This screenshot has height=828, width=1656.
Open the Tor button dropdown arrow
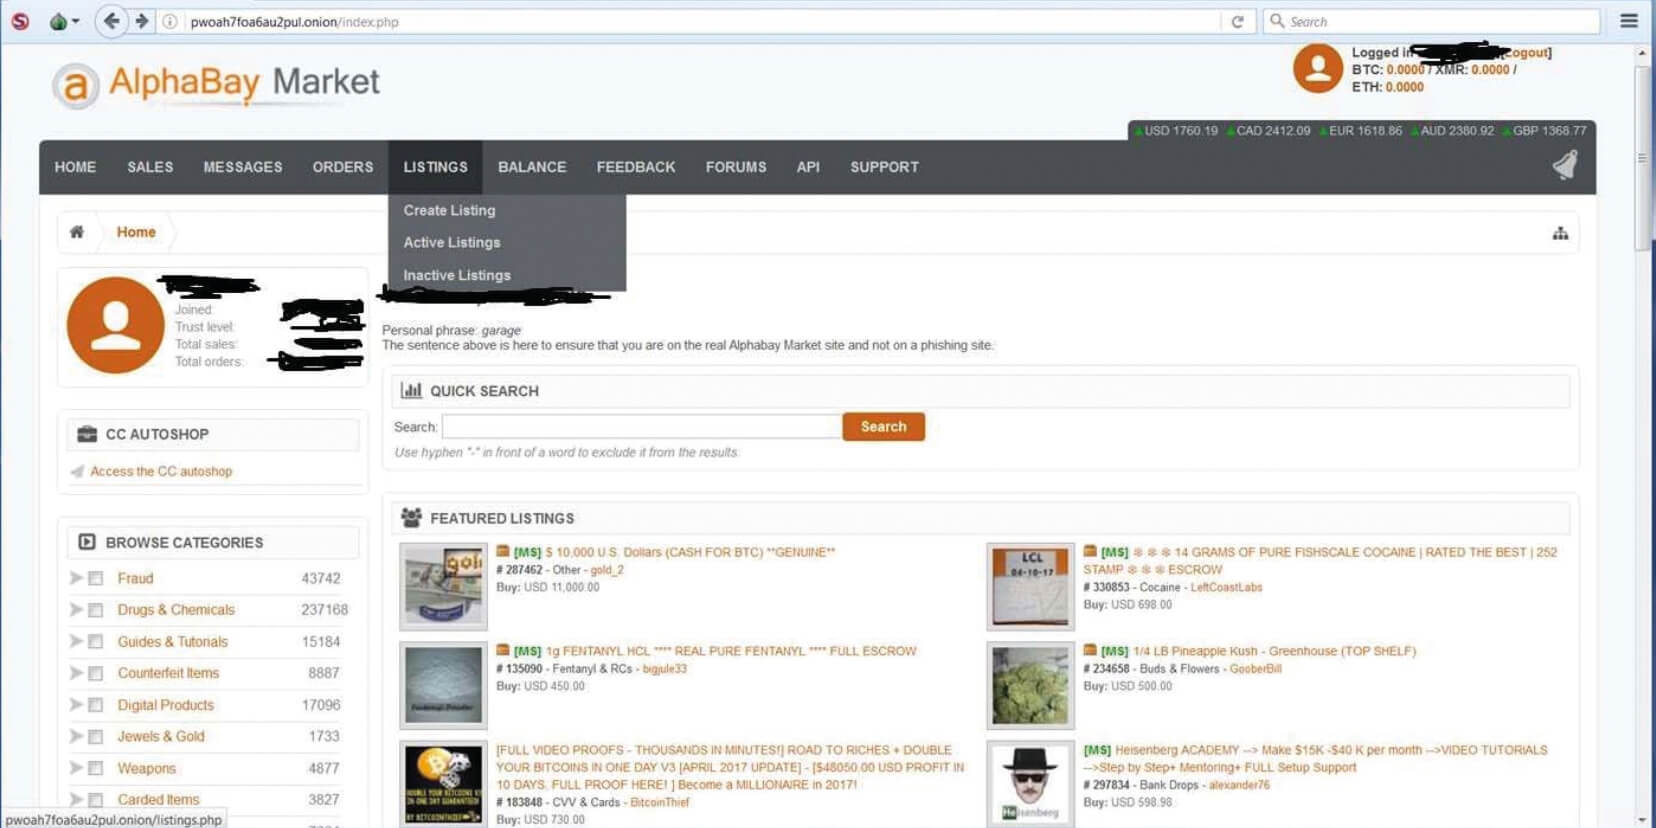[76, 21]
